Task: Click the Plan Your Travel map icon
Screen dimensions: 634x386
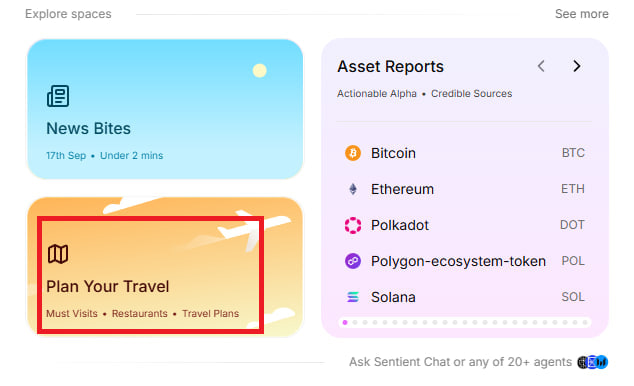Action: (58, 254)
